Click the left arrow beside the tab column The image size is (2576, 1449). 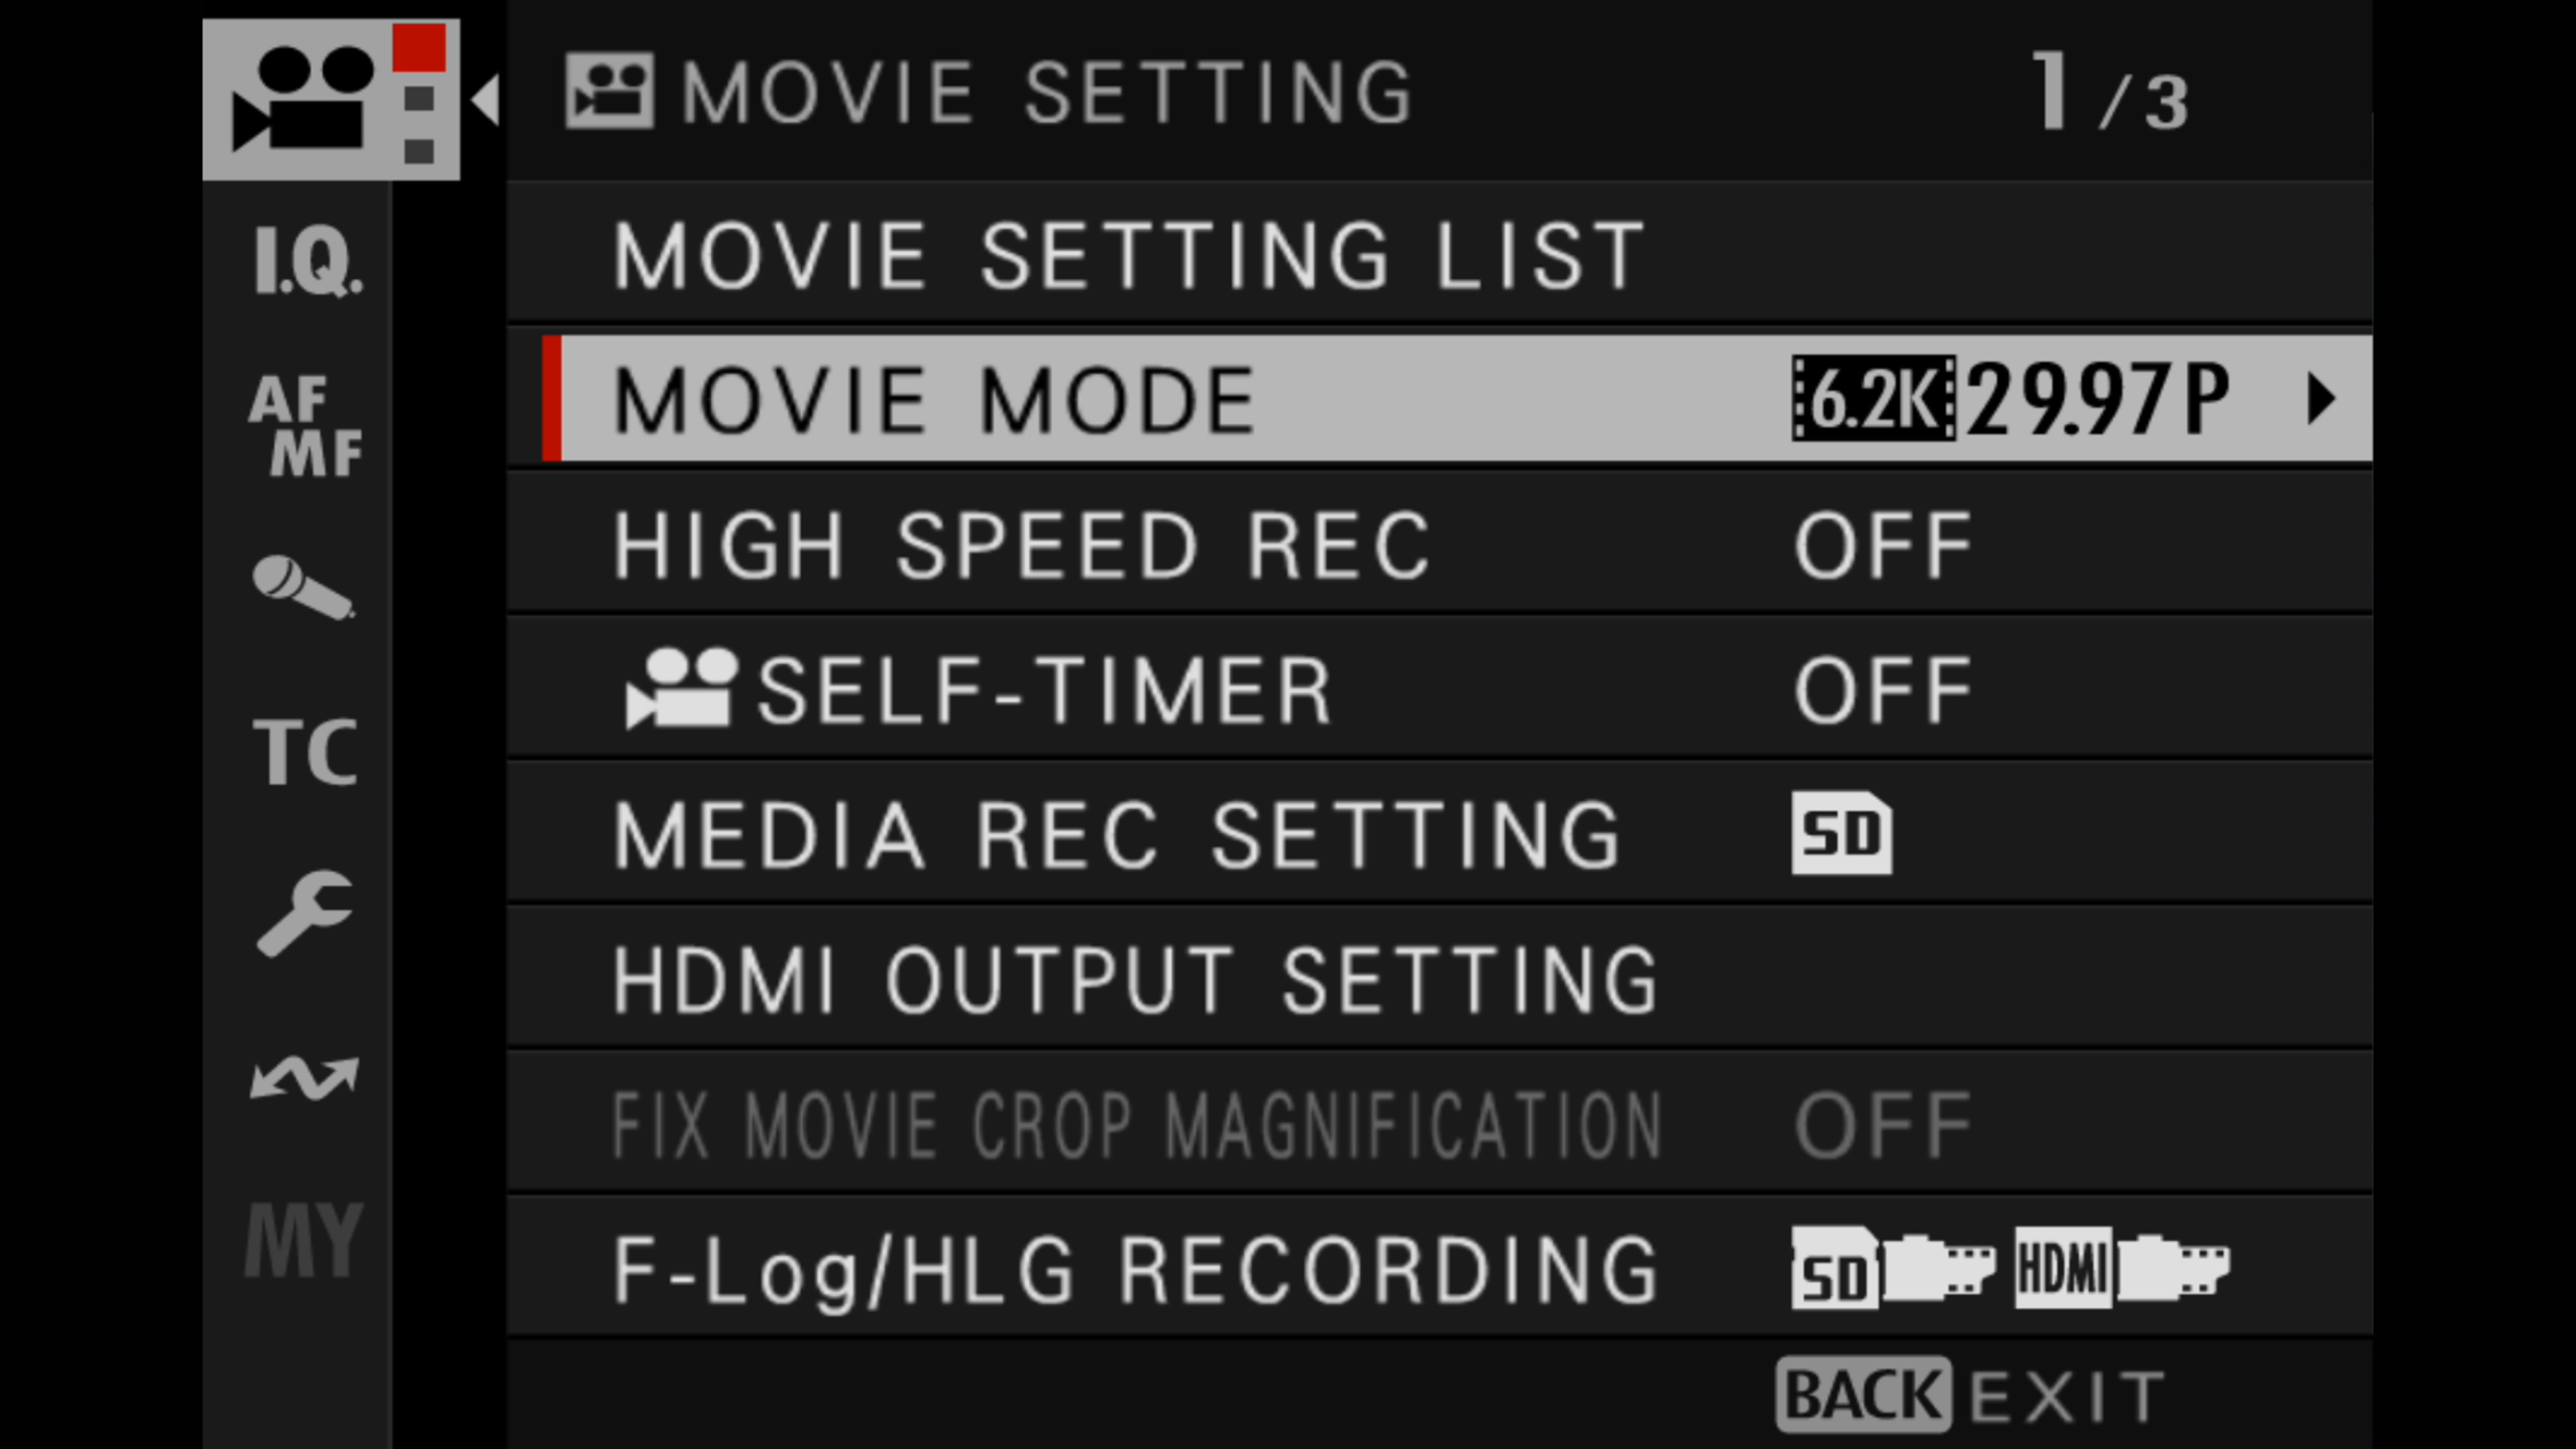tap(486, 100)
